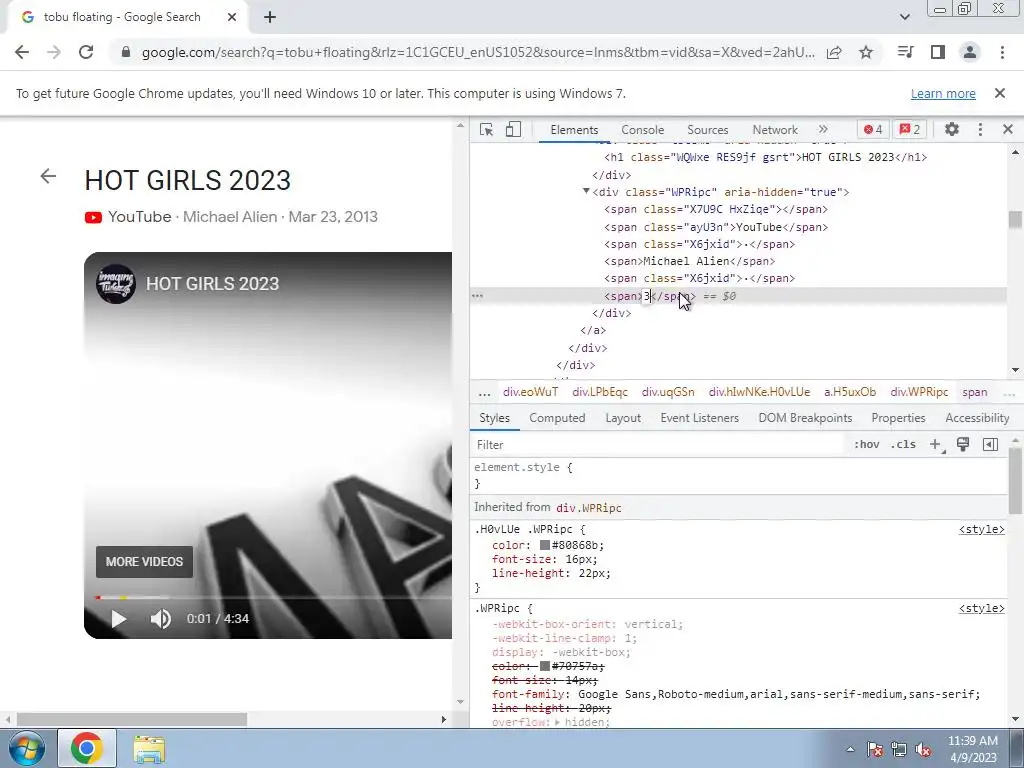
Task: Switch to the Network tab
Action: [775, 130]
